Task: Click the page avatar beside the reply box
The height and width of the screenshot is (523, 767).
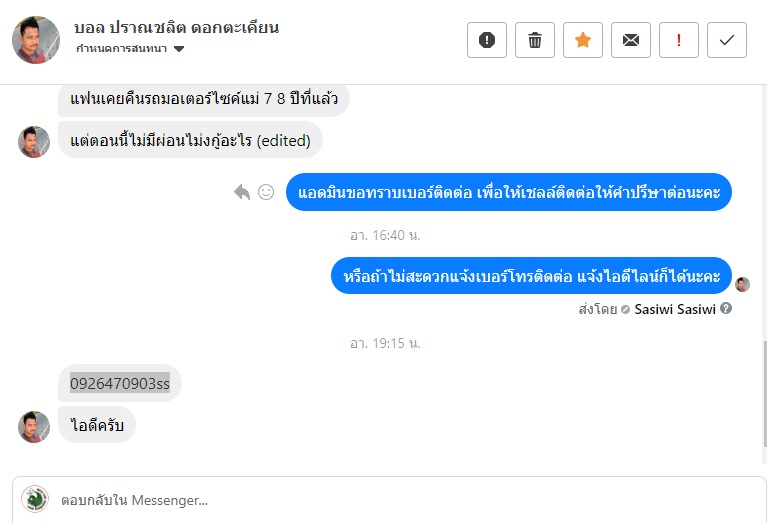Action: (x=36, y=499)
